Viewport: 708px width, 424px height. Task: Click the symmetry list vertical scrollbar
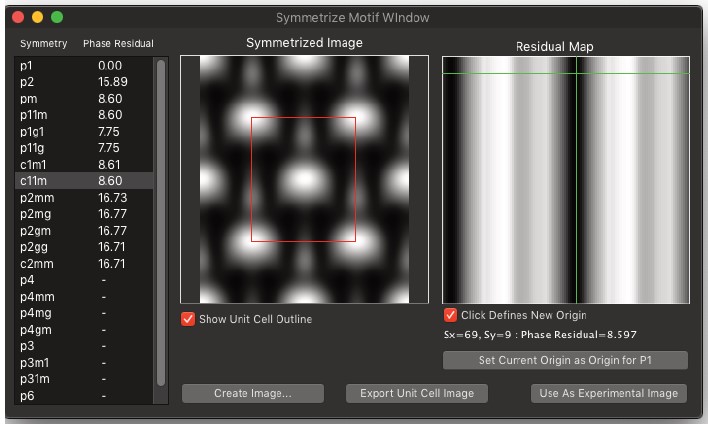pyautogui.click(x=160, y=220)
